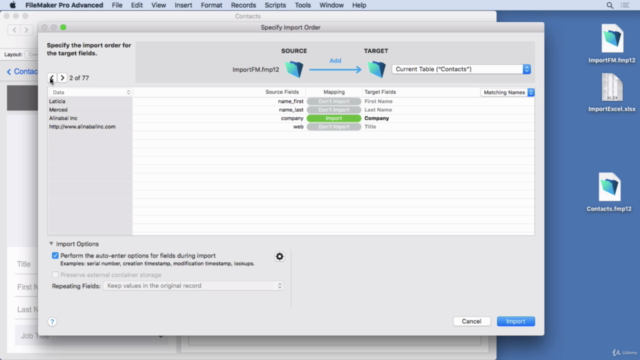Screen dimensions: 640x360
Task: Open Spotlight search in the menu bar
Action: tap(610, 5)
